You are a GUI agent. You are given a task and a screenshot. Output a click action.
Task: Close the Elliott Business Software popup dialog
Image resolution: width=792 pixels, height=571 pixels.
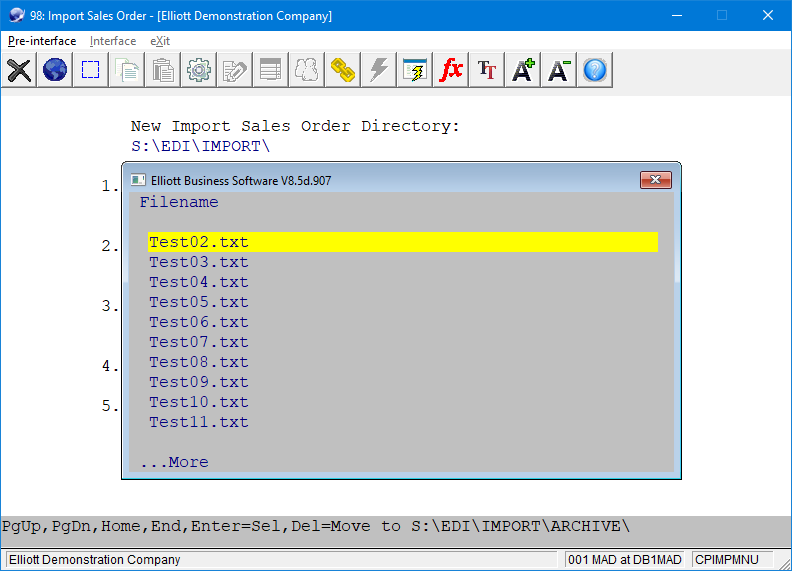coord(655,180)
